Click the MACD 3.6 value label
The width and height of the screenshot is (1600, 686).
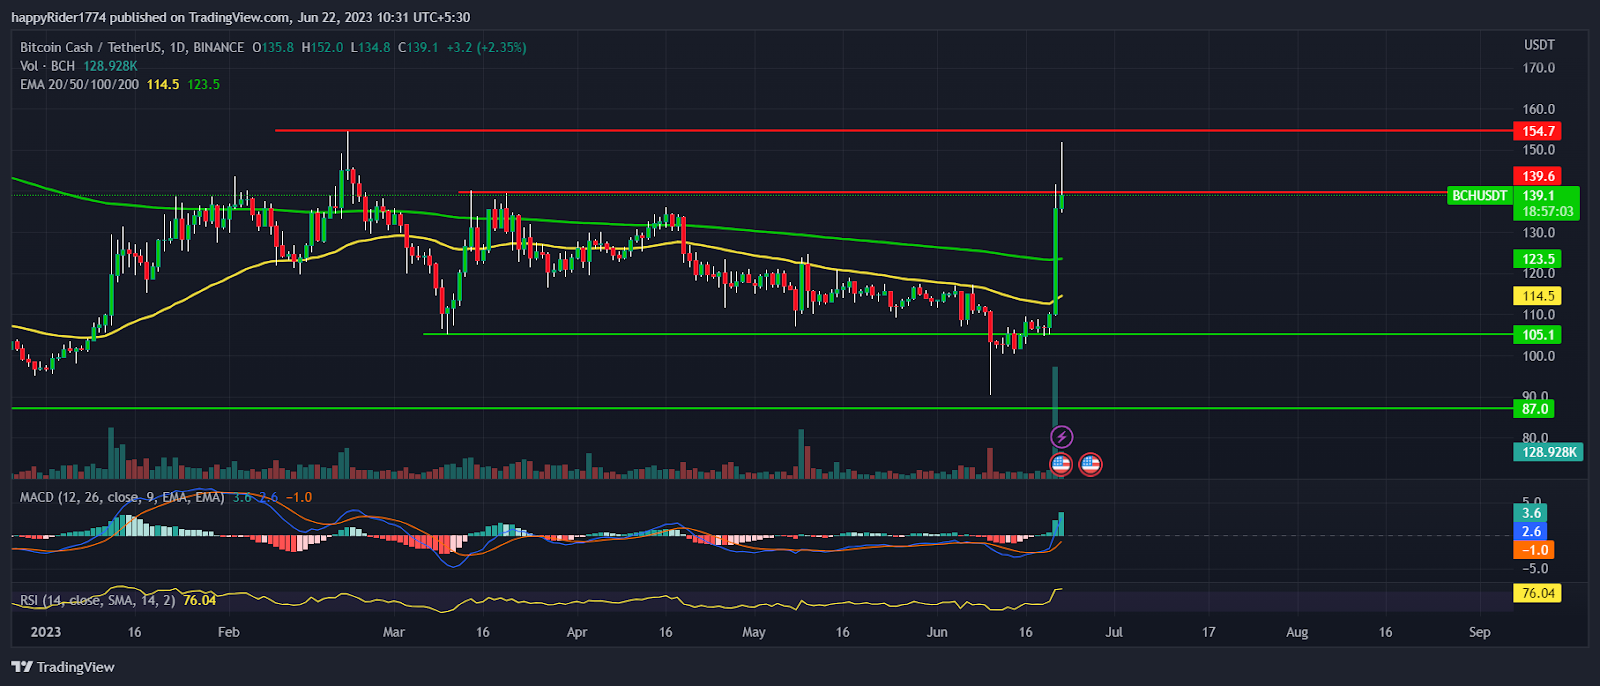pyautogui.click(x=1531, y=513)
